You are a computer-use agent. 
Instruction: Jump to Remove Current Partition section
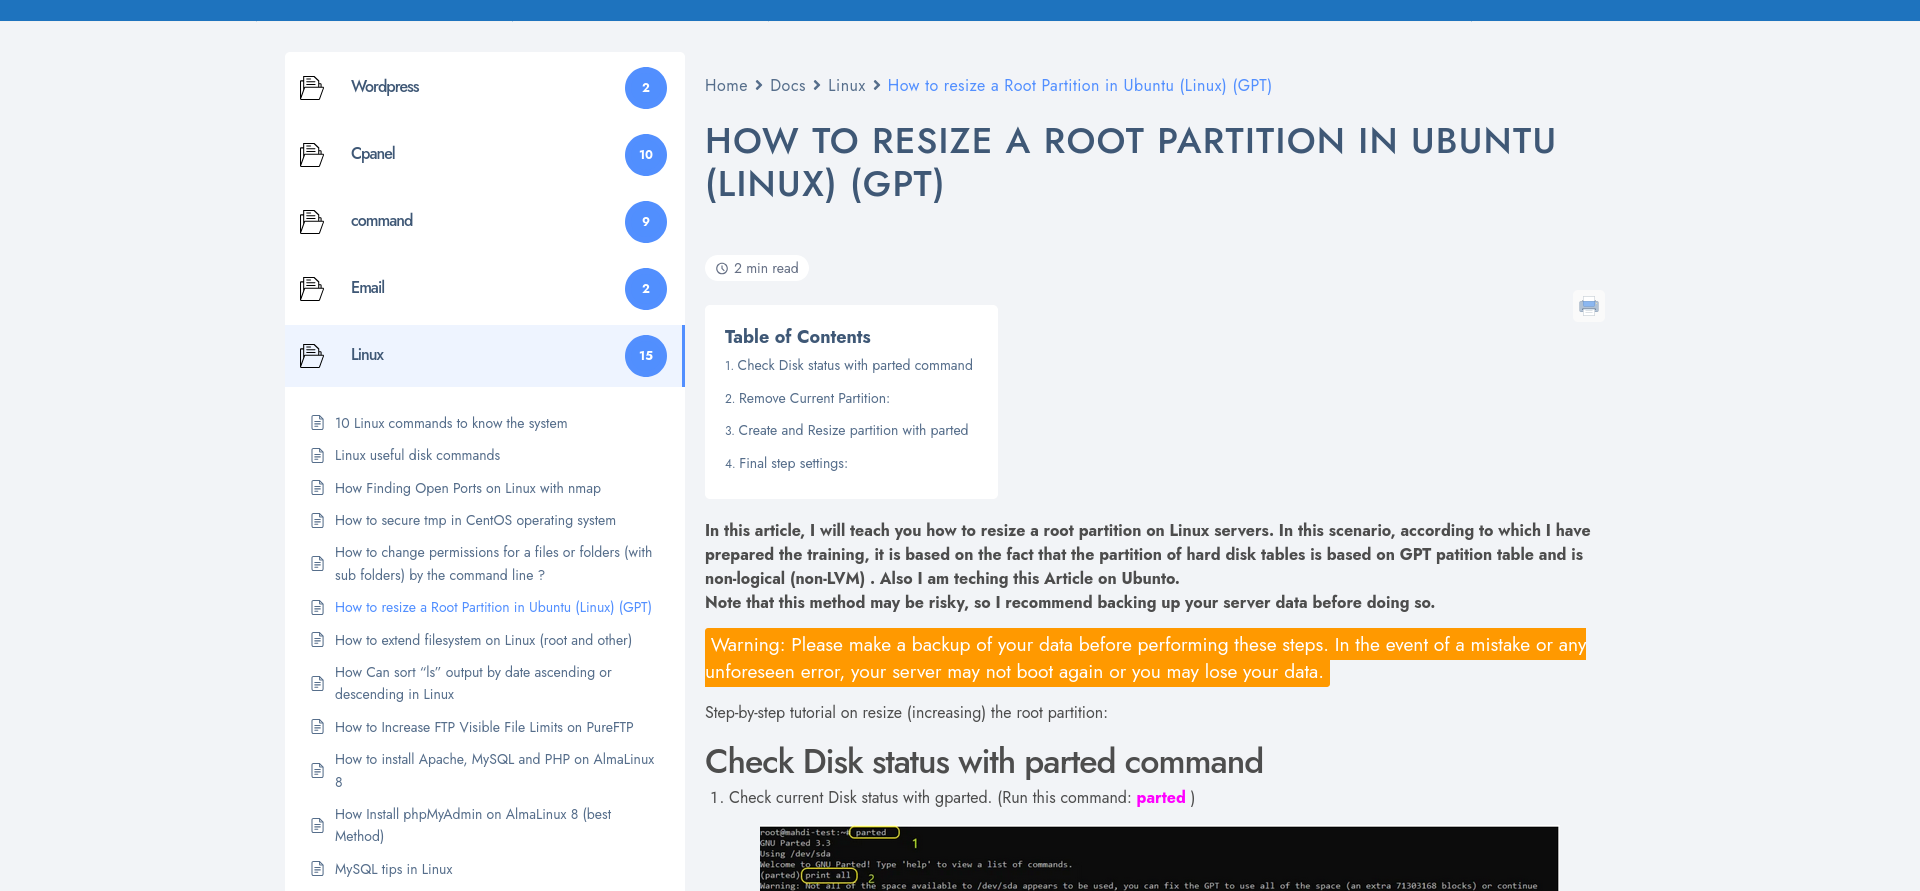tap(814, 399)
